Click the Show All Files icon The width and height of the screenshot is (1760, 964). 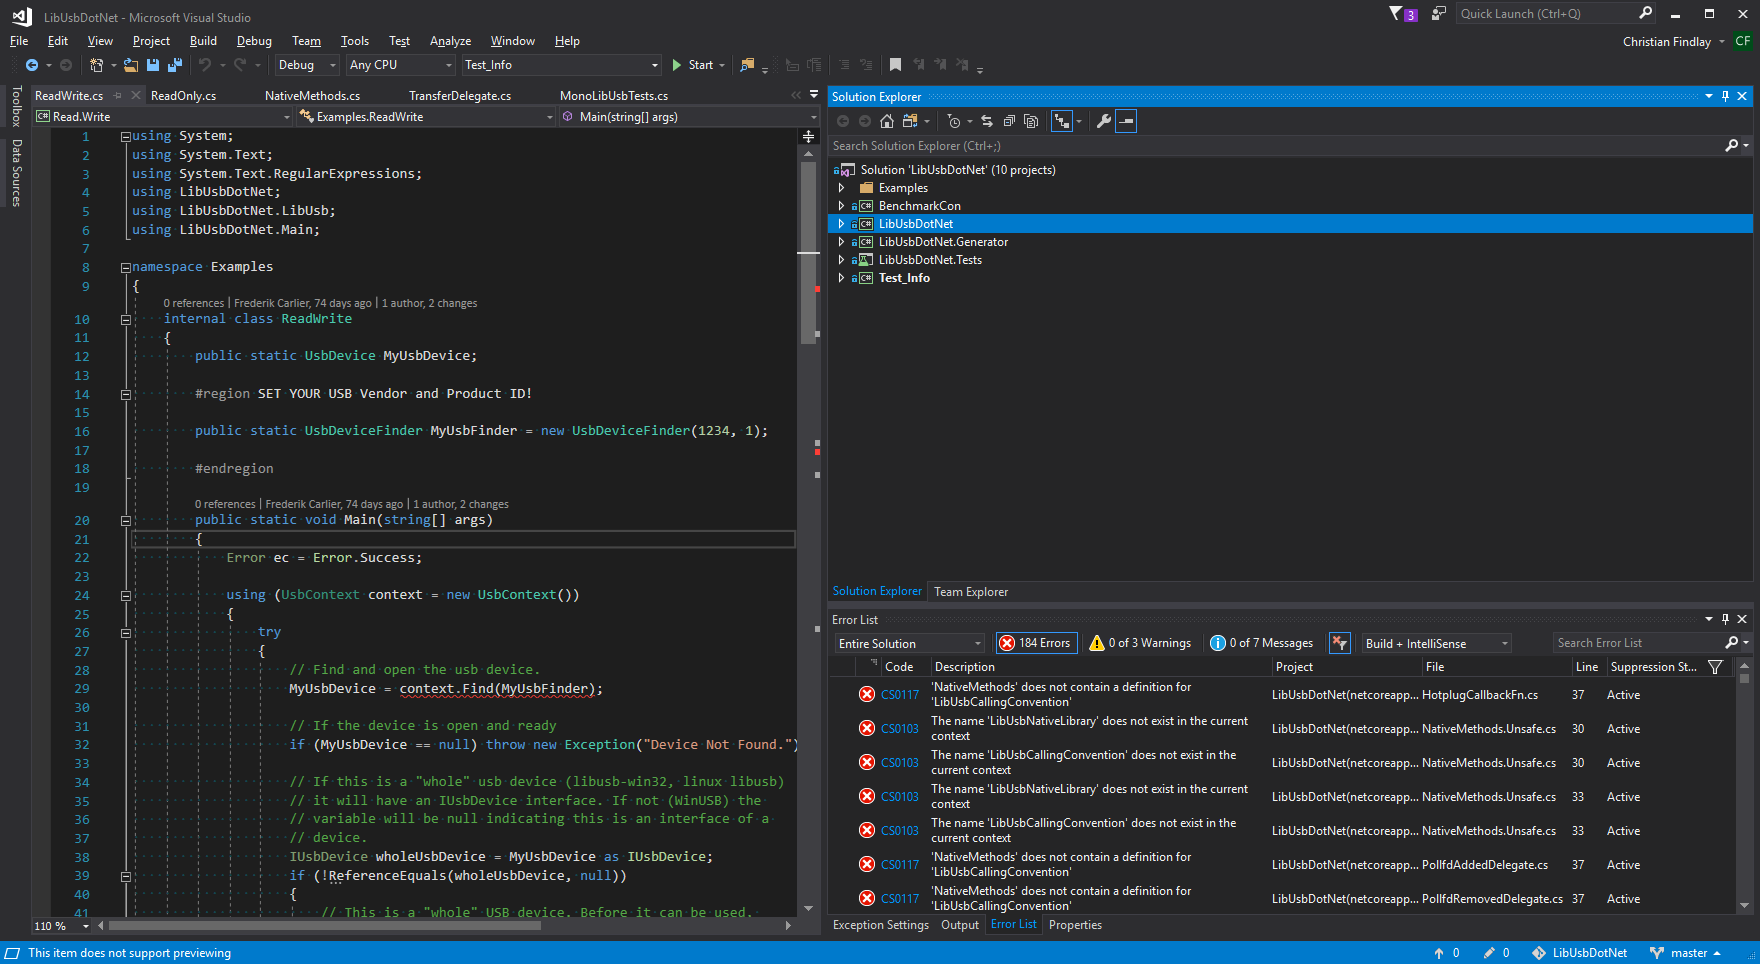click(1031, 121)
